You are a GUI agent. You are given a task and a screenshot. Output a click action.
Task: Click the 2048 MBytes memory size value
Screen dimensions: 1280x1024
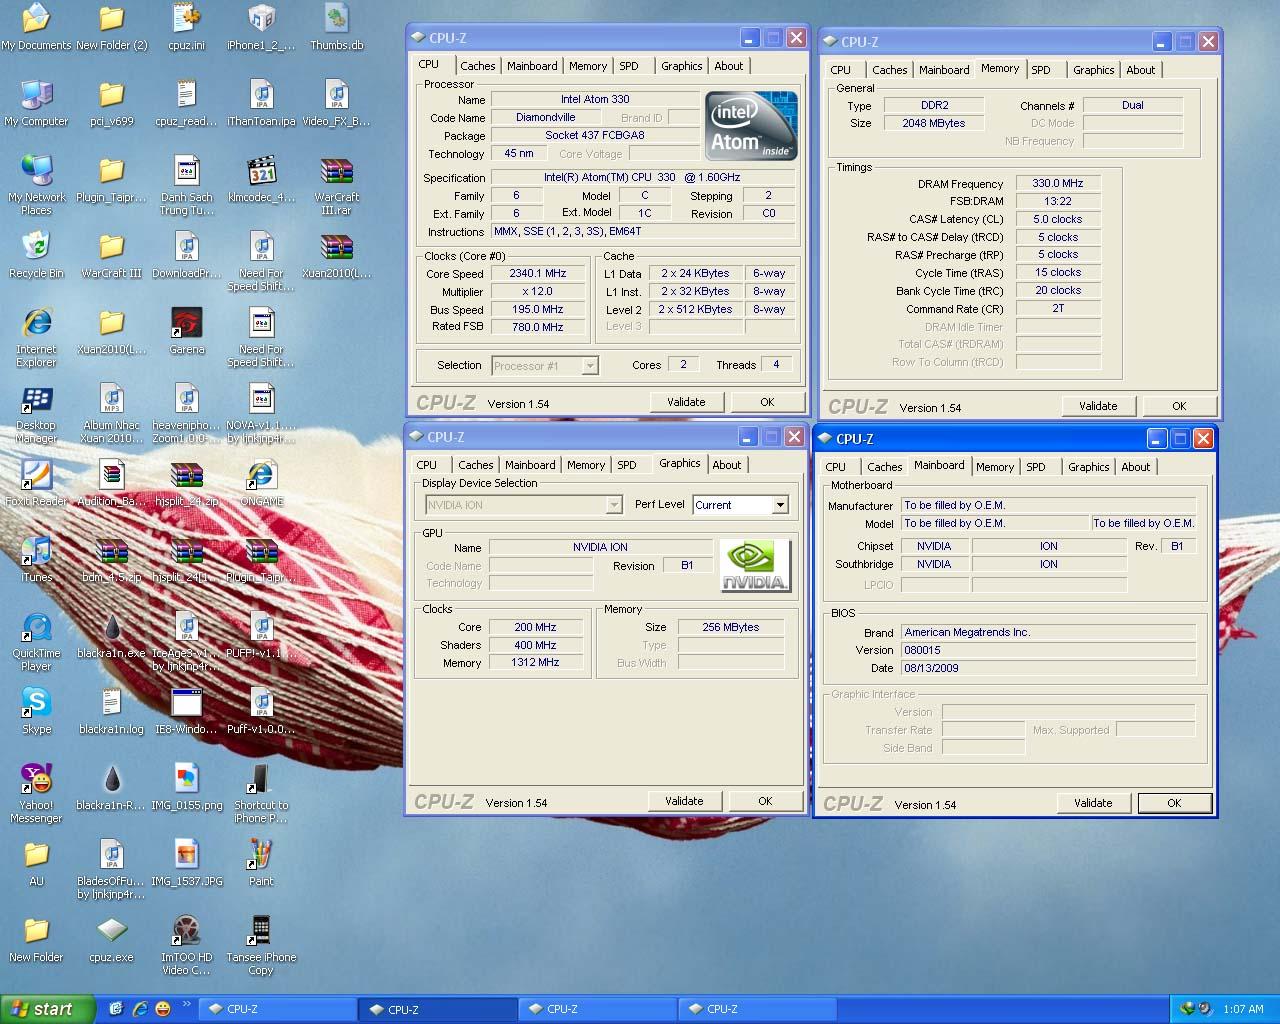pos(934,123)
